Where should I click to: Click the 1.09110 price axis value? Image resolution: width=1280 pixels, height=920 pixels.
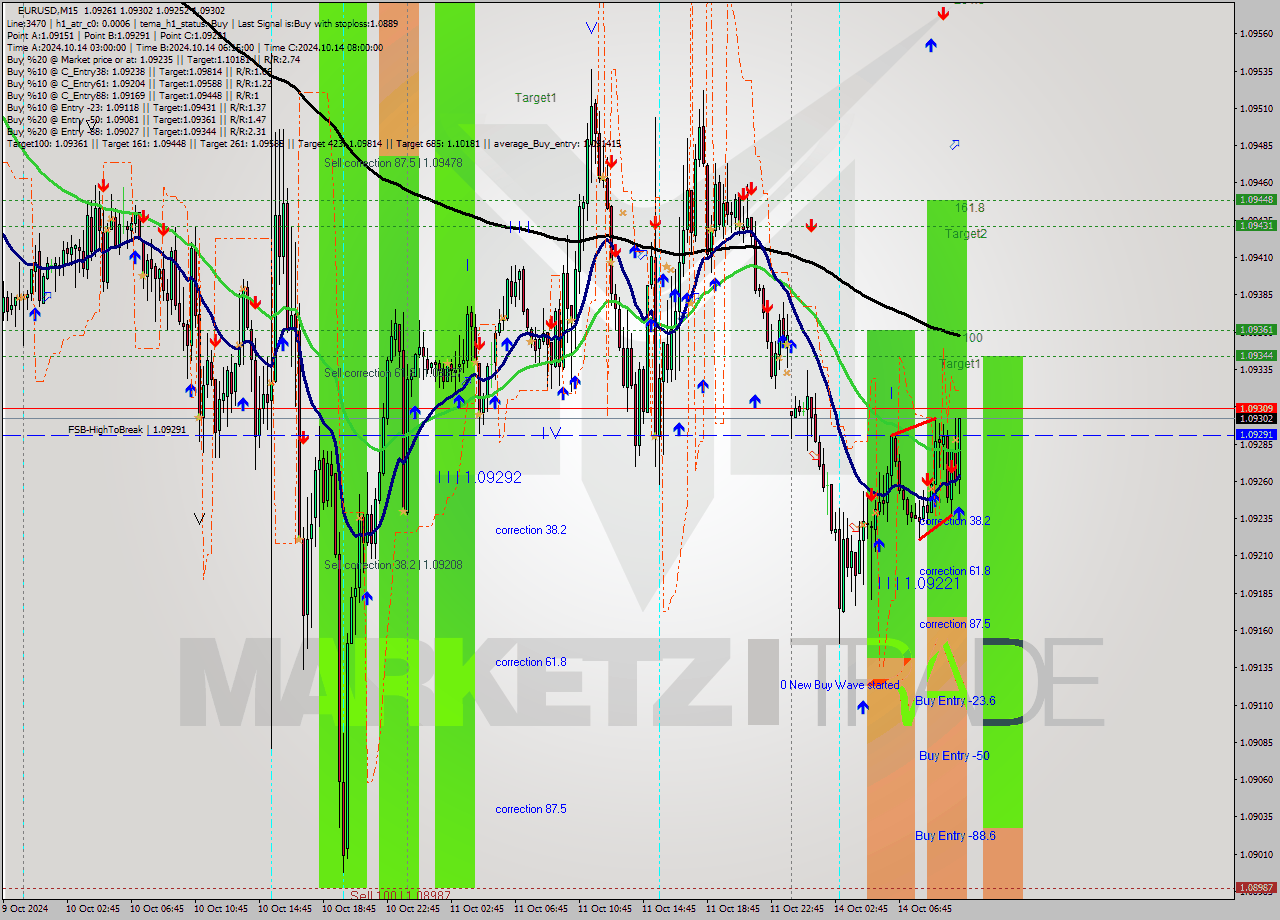tap(1256, 705)
